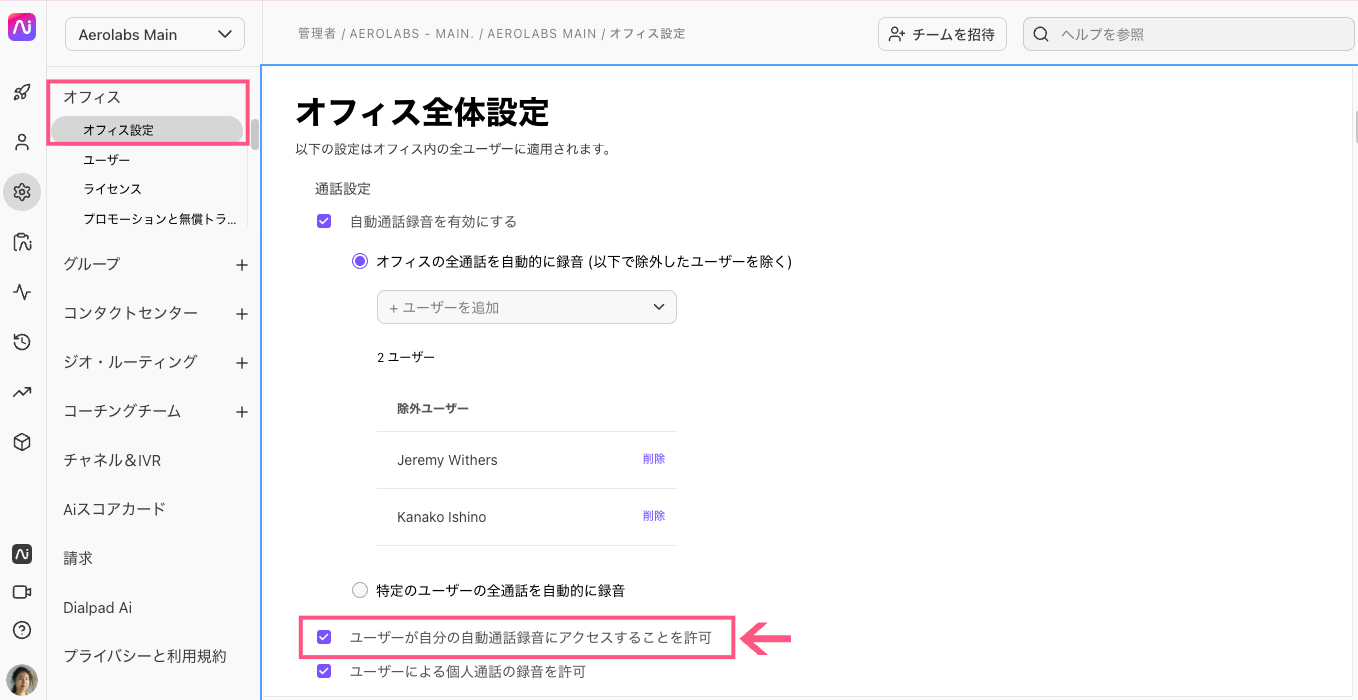Click 削除 for Jeremy Withers

[x=654, y=459]
